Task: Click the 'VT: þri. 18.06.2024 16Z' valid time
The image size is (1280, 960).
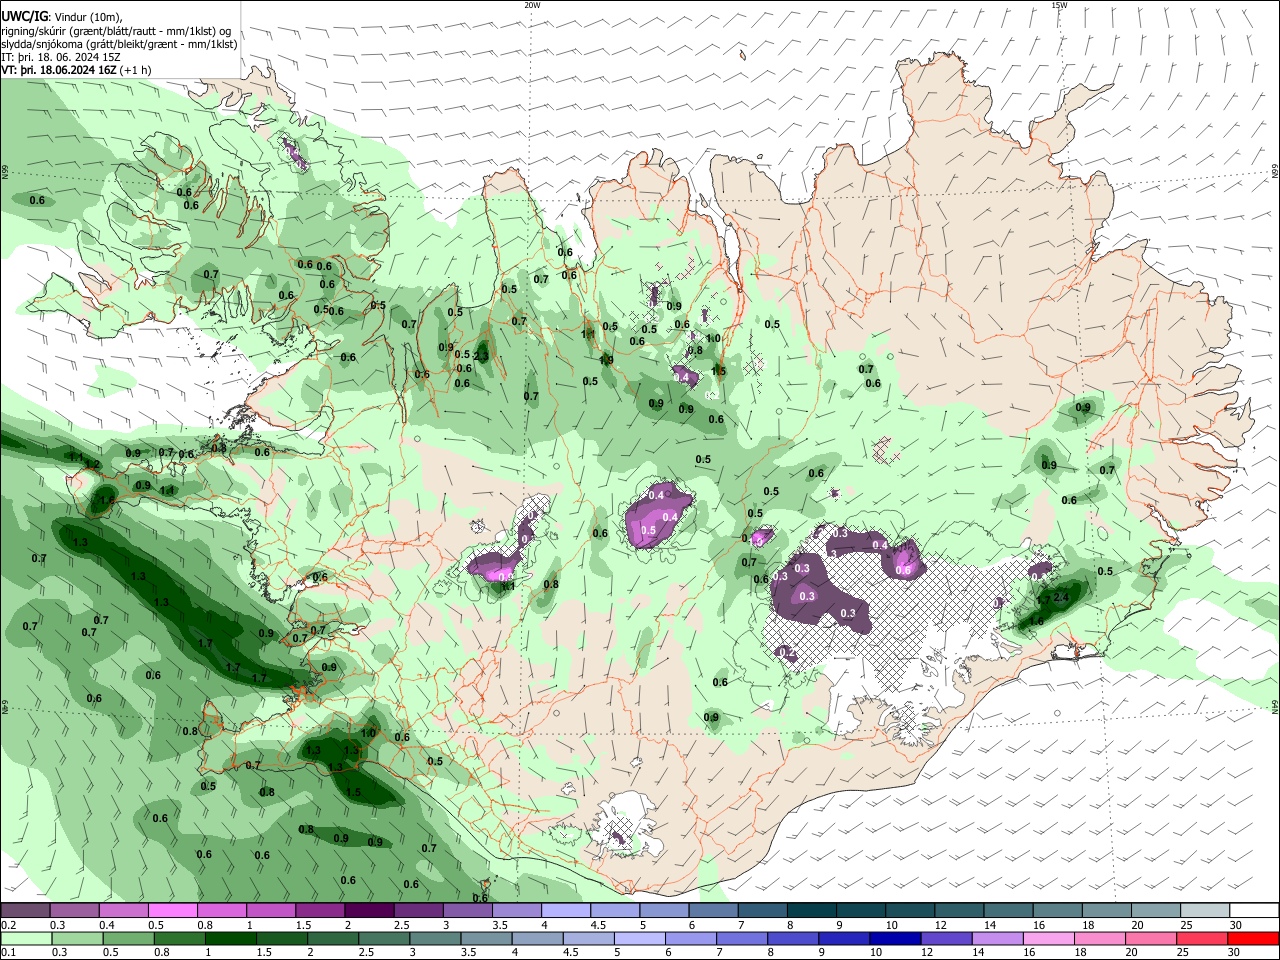Action: [60, 70]
